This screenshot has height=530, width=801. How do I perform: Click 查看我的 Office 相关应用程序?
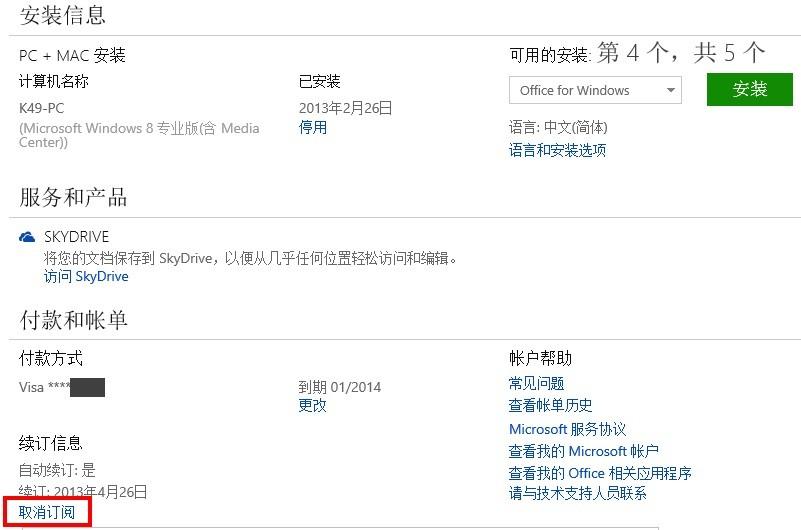click(600, 473)
